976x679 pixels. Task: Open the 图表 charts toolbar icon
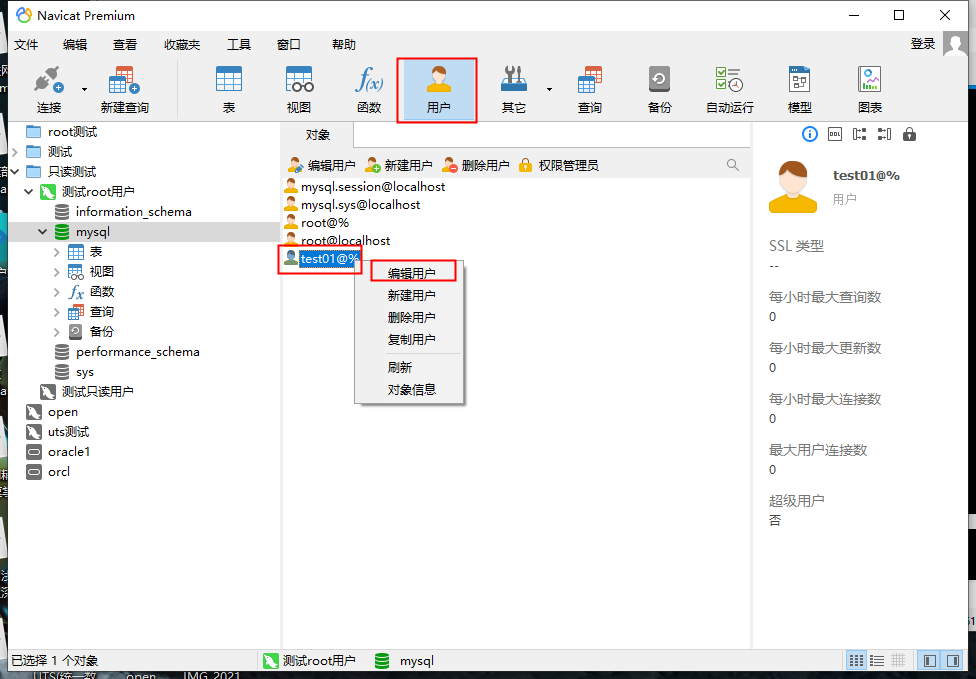[870, 90]
